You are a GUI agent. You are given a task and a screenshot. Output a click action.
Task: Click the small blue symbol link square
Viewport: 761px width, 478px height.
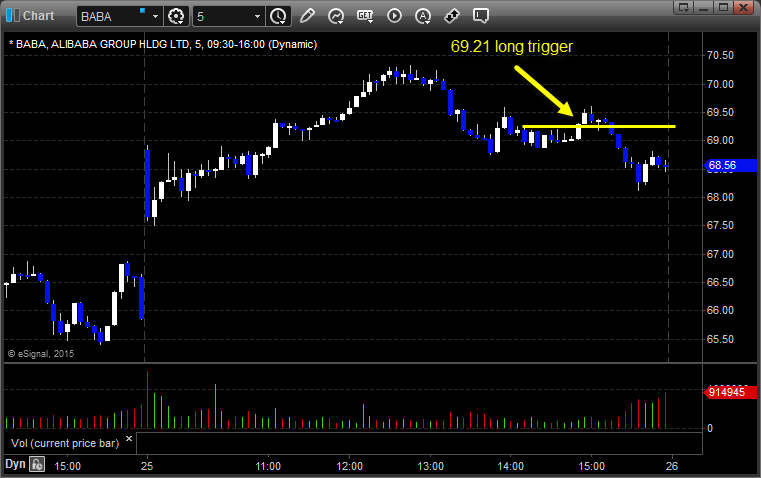pos(143,10)
